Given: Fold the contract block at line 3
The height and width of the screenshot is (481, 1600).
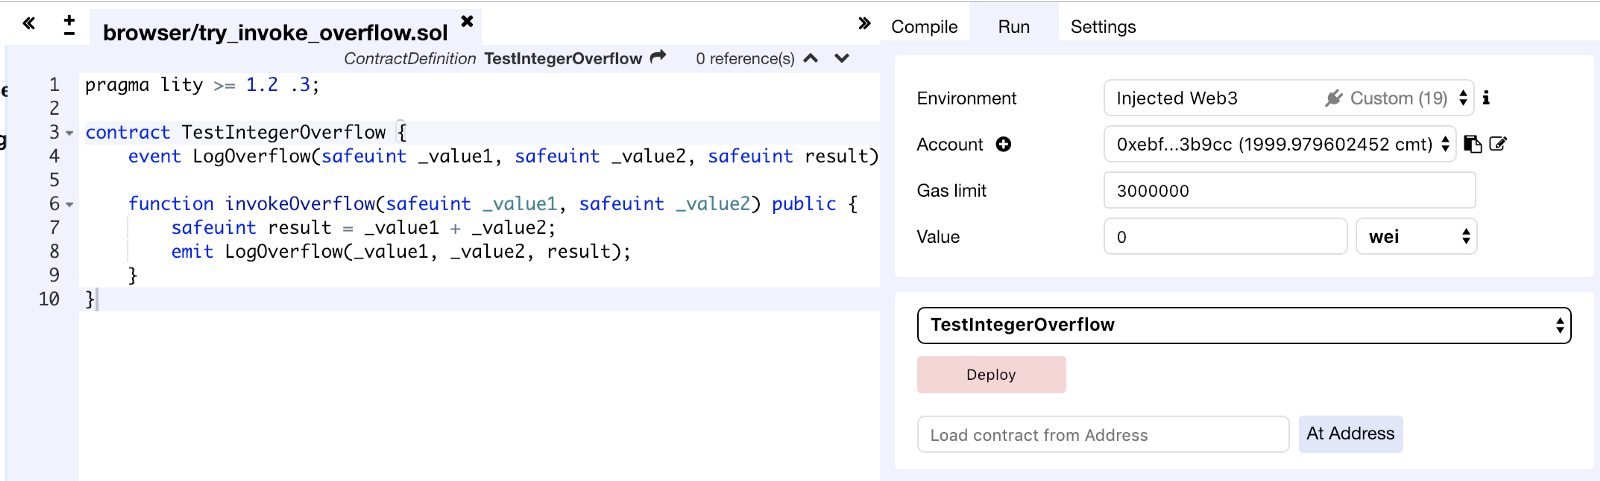Looking at the screenshot, I should (x=70, y=133).
